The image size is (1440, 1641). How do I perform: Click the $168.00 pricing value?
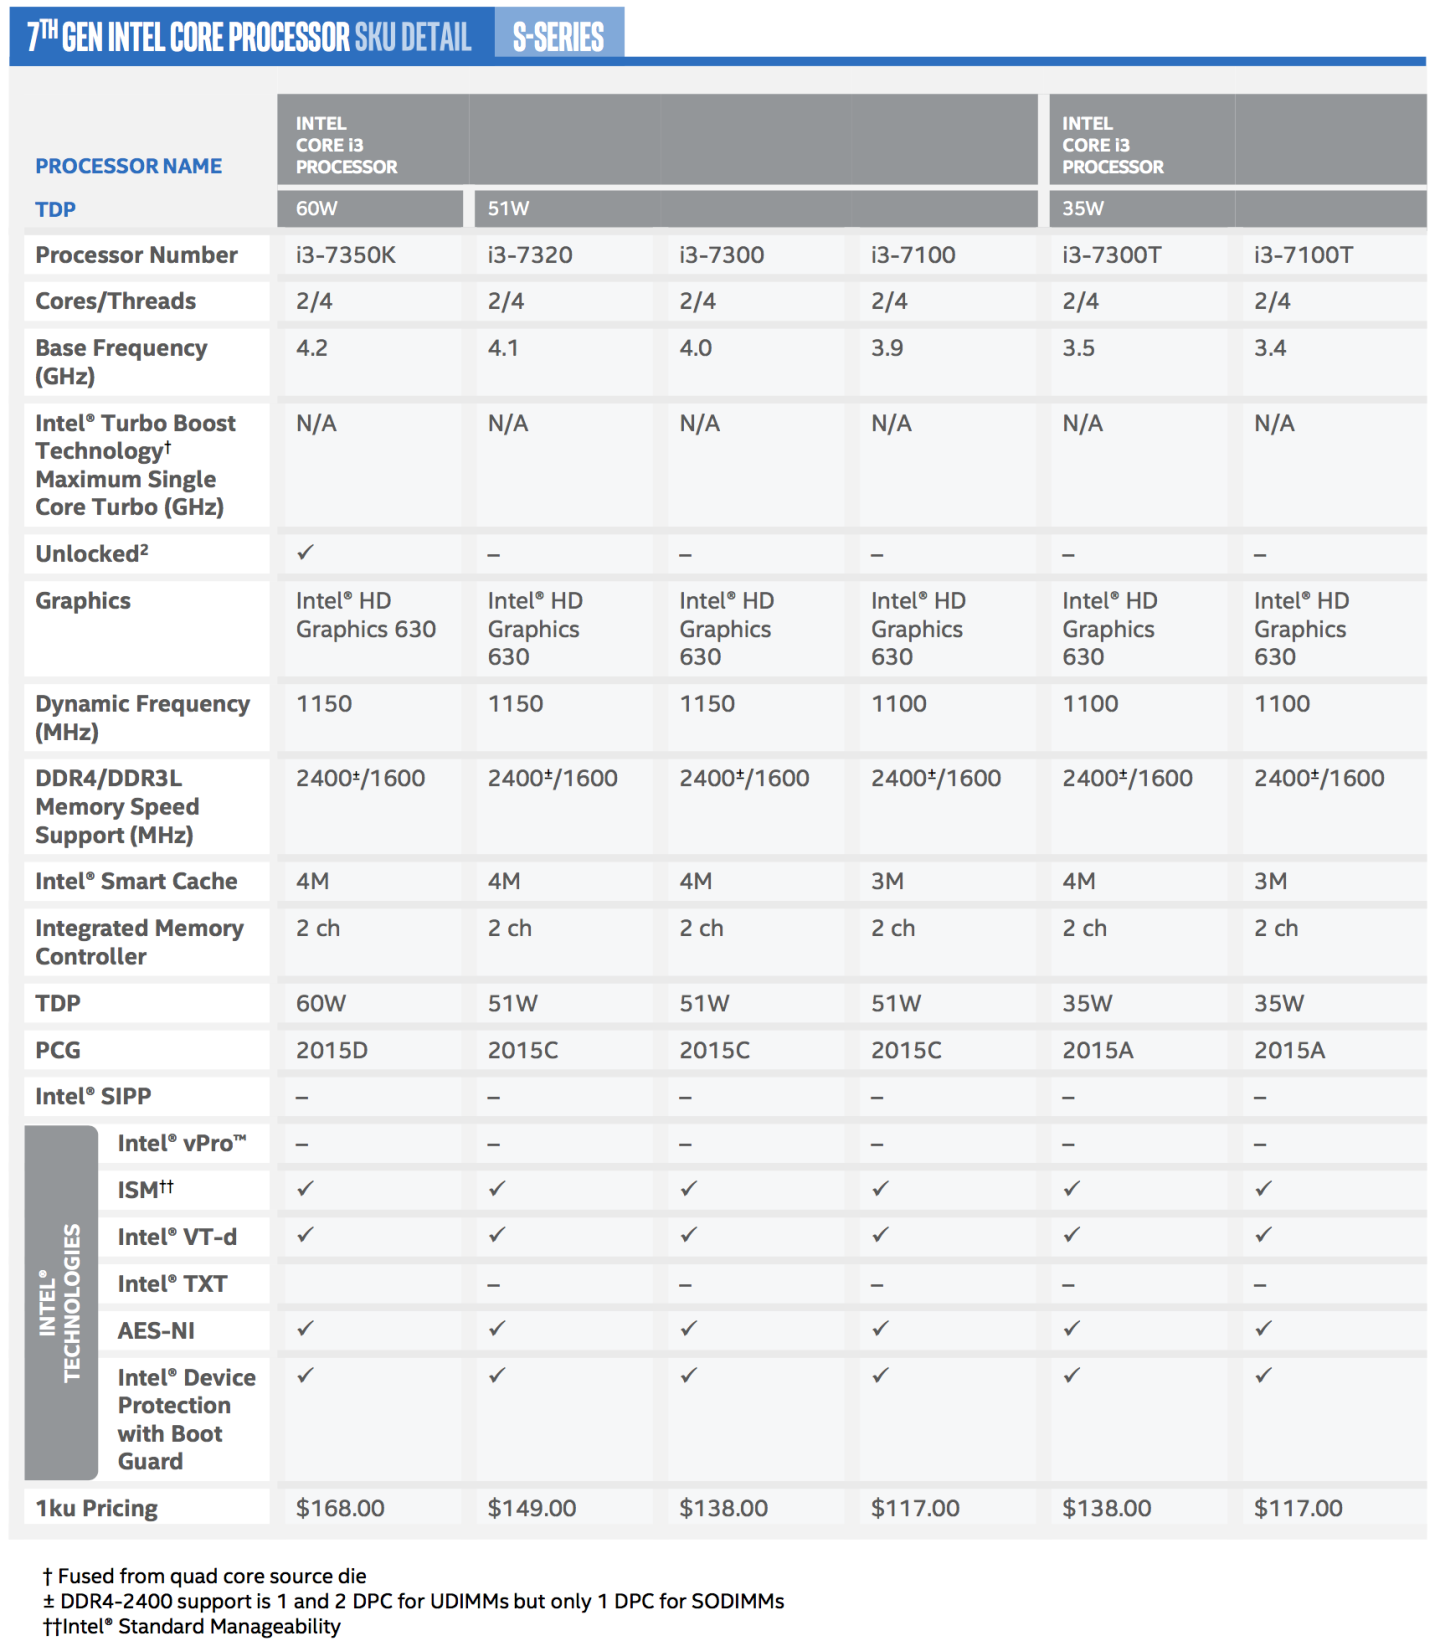pyautogui.click(x=340, y=1508)
